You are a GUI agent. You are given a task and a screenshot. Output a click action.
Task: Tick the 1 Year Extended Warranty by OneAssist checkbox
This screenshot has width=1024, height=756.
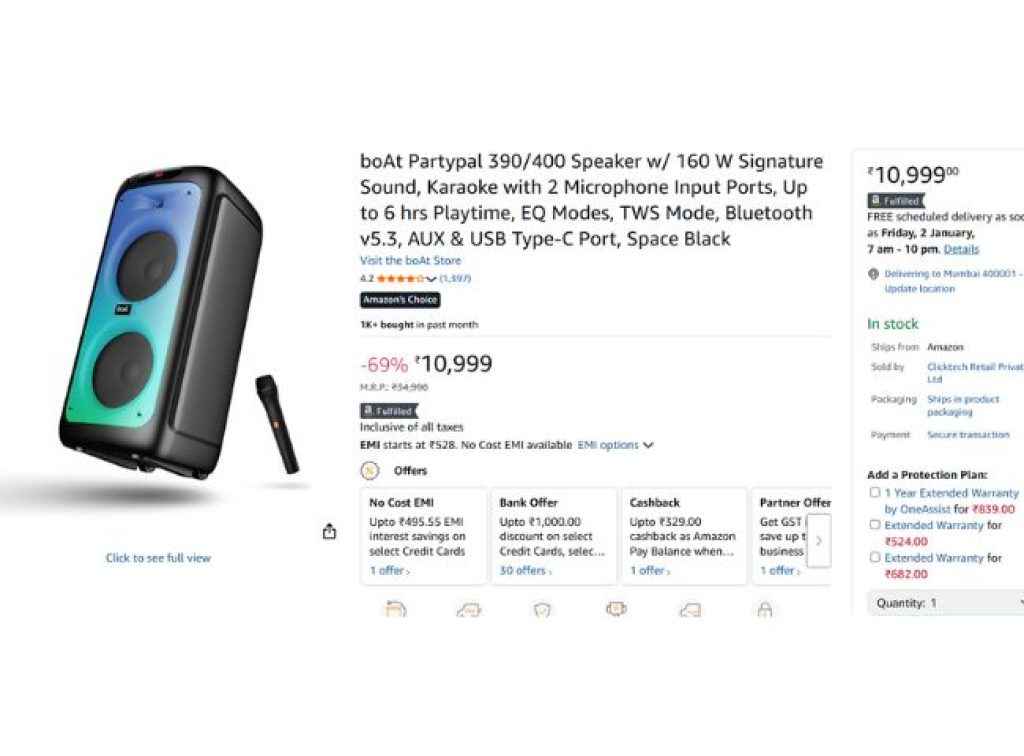pyautogui.click(x=875, y=493)
